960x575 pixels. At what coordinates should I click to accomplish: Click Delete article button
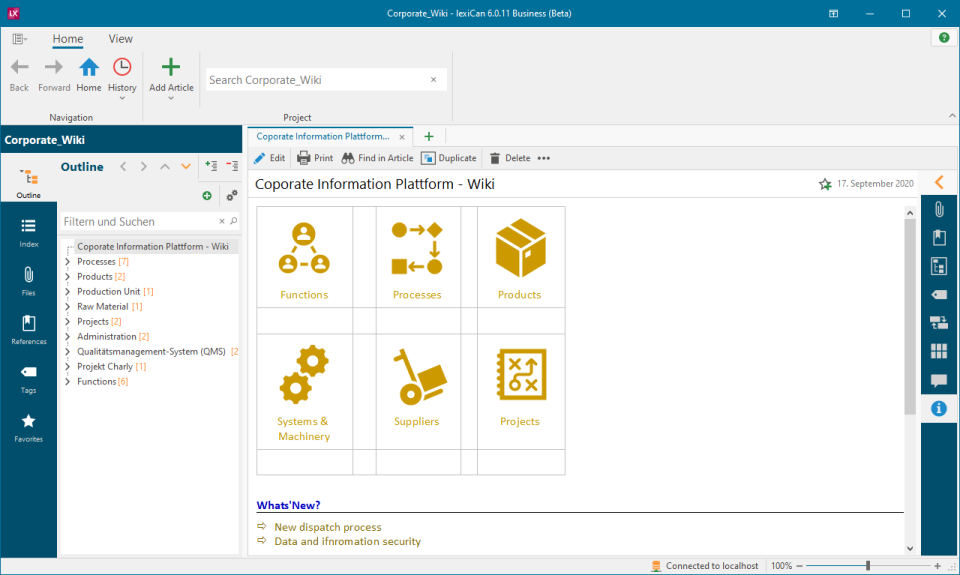point(509,158)
